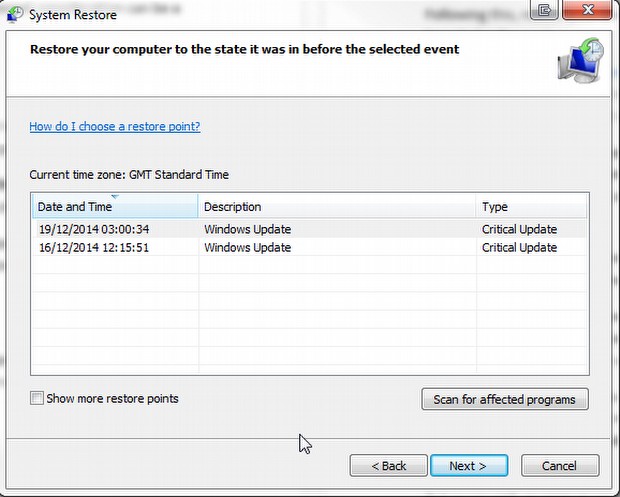This screenshot has width=620, height=497.
Task: Click the System Restore title bar icon
Action: 15,13
